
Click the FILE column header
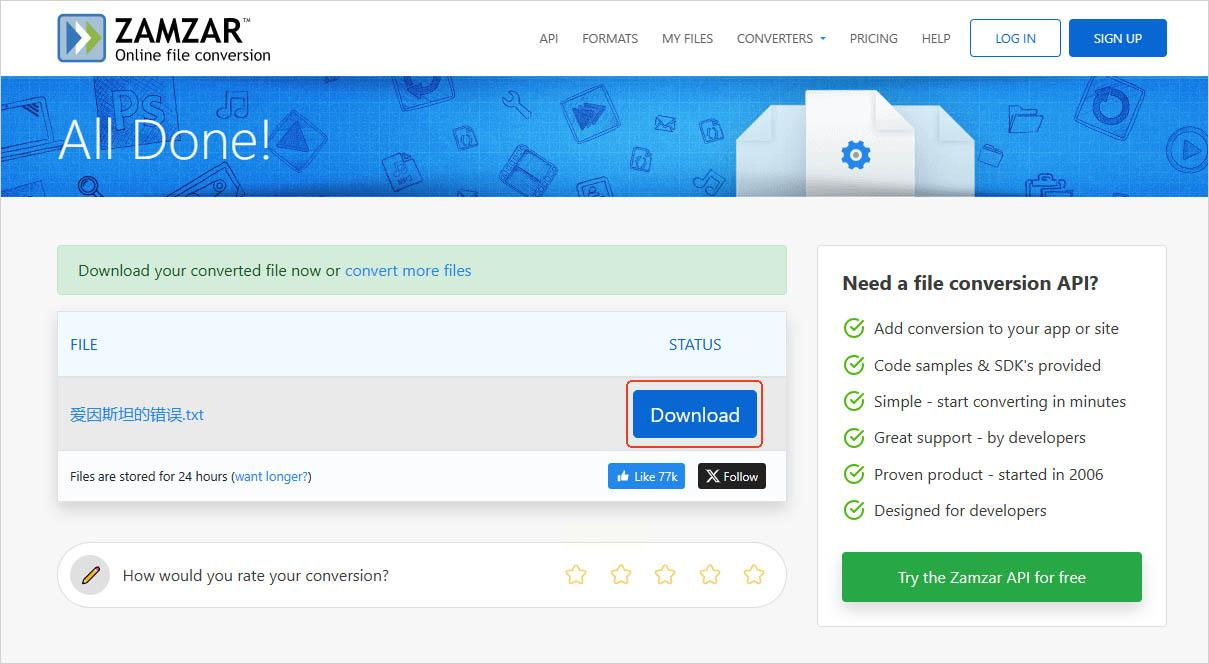click(84, 344)
